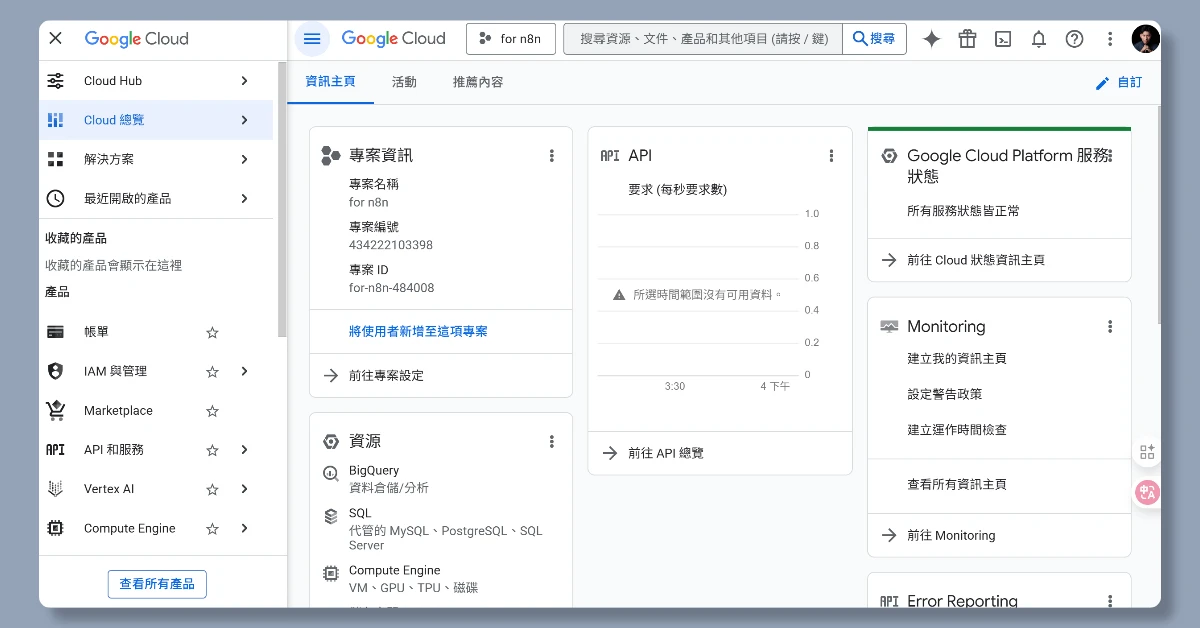Expand the 最近開啟的產品 submenu chevron

pos(245,199)
